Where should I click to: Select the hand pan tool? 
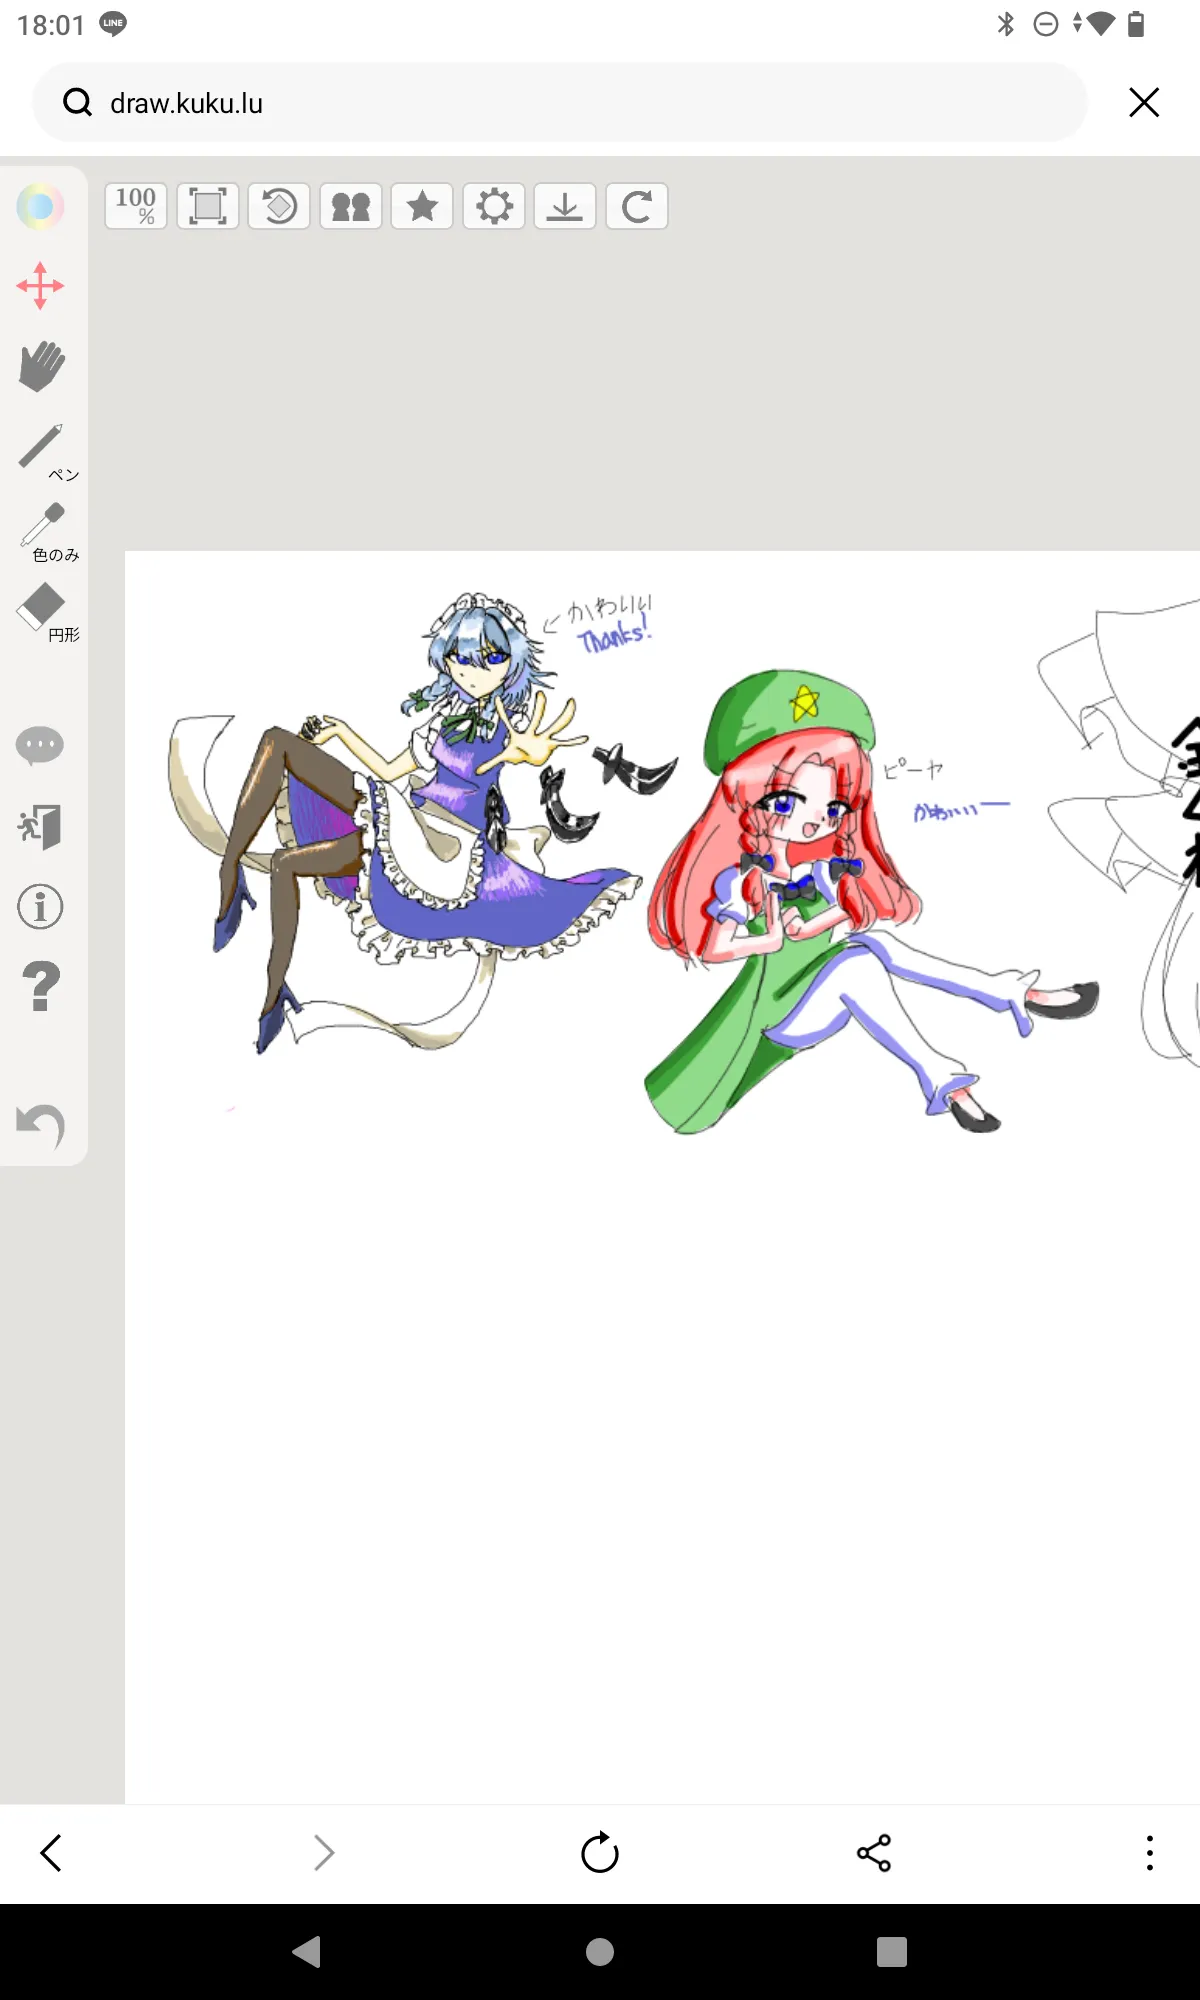pyautogui.click(x=41, y=366)
